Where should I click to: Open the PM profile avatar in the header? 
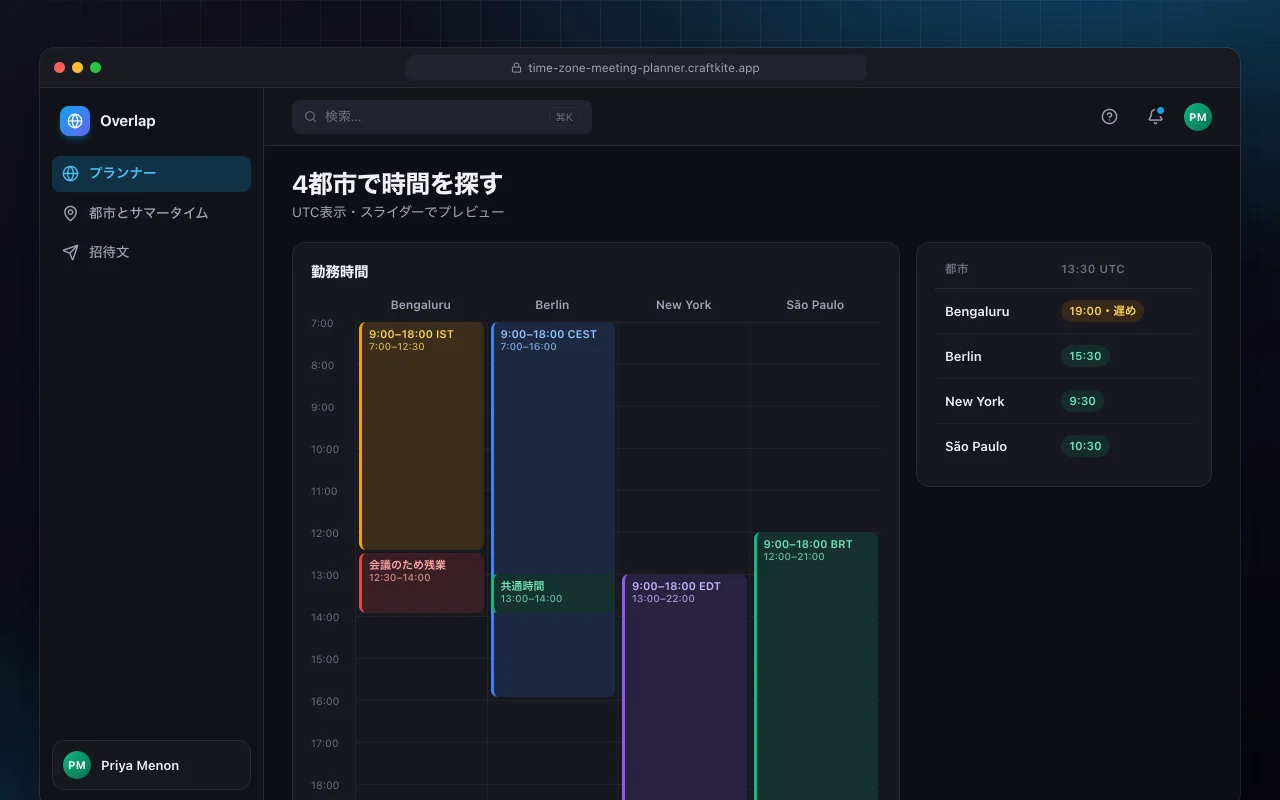click(1198, 117)
